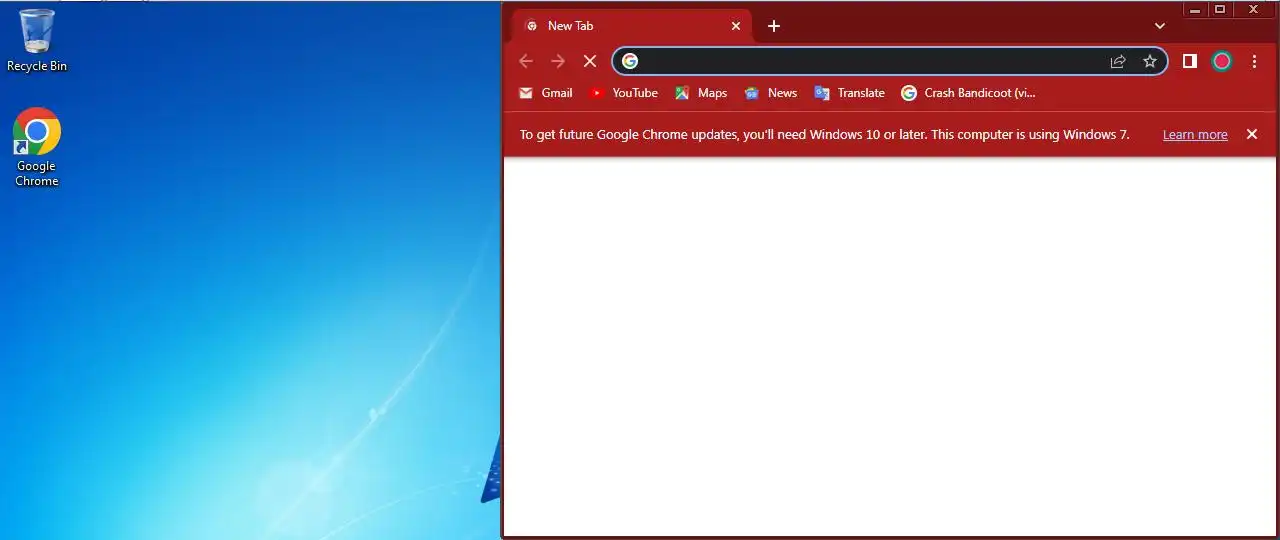
Task: Open the Recycle Bin desktop icon
Action: click(37, 40)
